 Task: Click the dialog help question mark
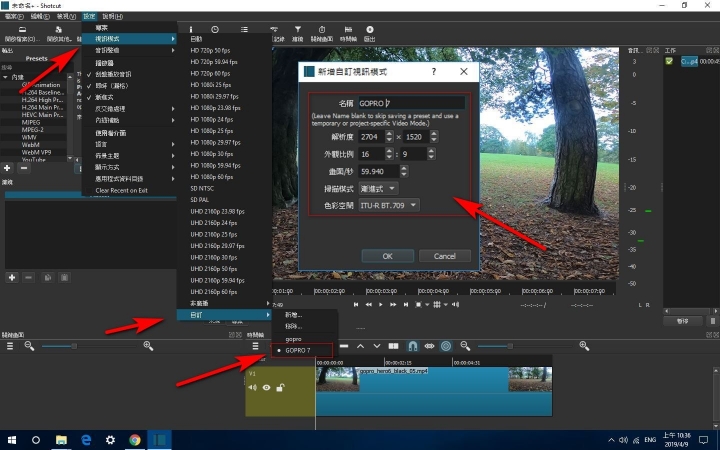[x=433, y=72]
